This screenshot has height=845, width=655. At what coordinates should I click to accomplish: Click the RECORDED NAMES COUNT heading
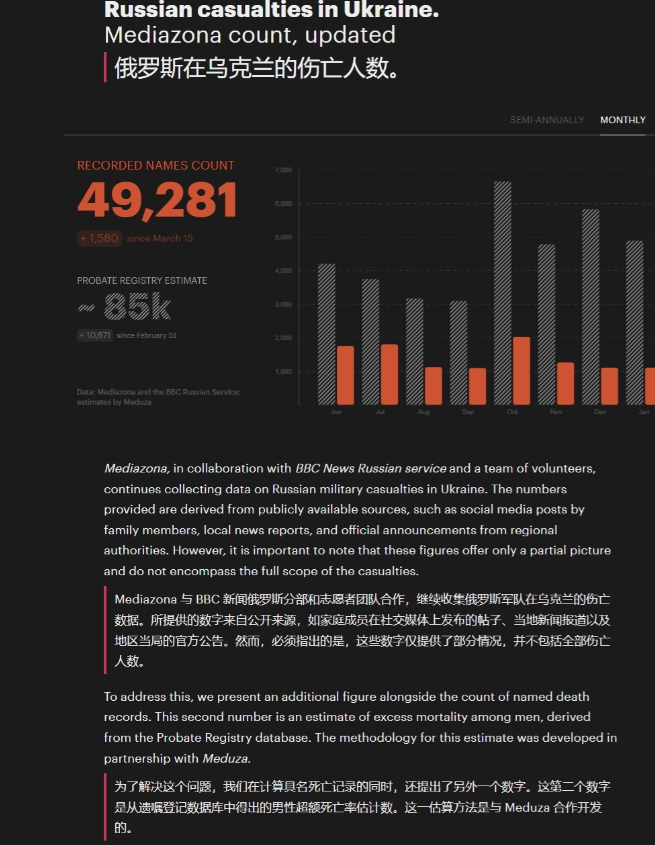click(x=156, y=165)
